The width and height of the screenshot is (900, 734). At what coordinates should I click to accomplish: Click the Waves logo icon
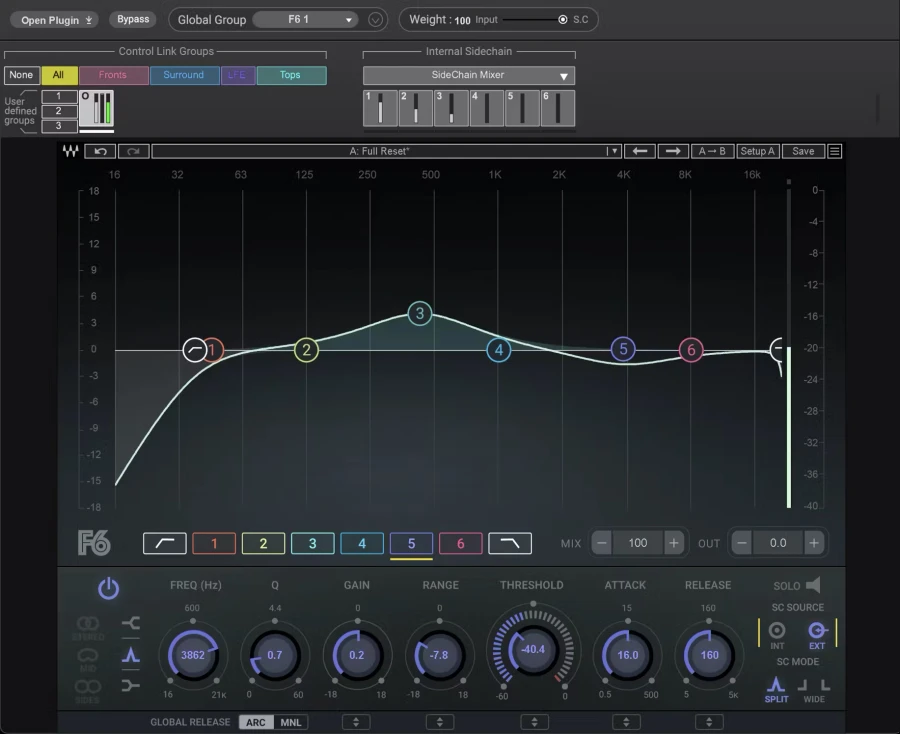71,152
